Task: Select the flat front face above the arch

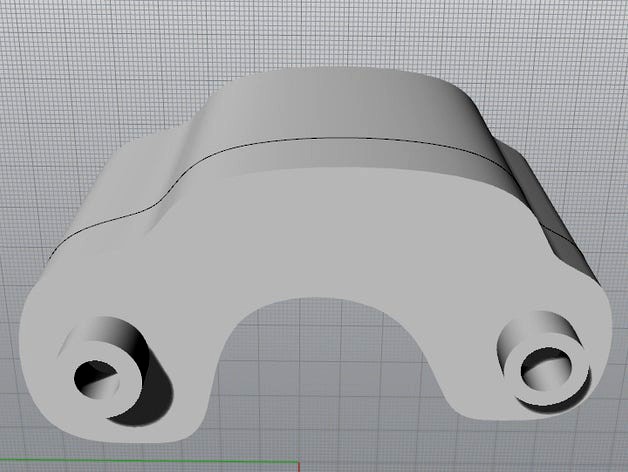Action: coord(330,230)
